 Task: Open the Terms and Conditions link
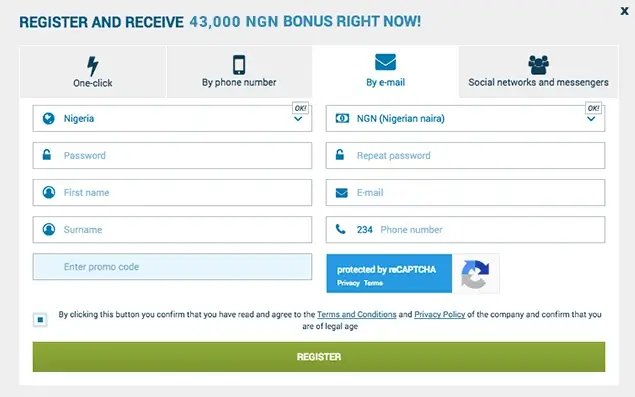(x=356, y=314)
